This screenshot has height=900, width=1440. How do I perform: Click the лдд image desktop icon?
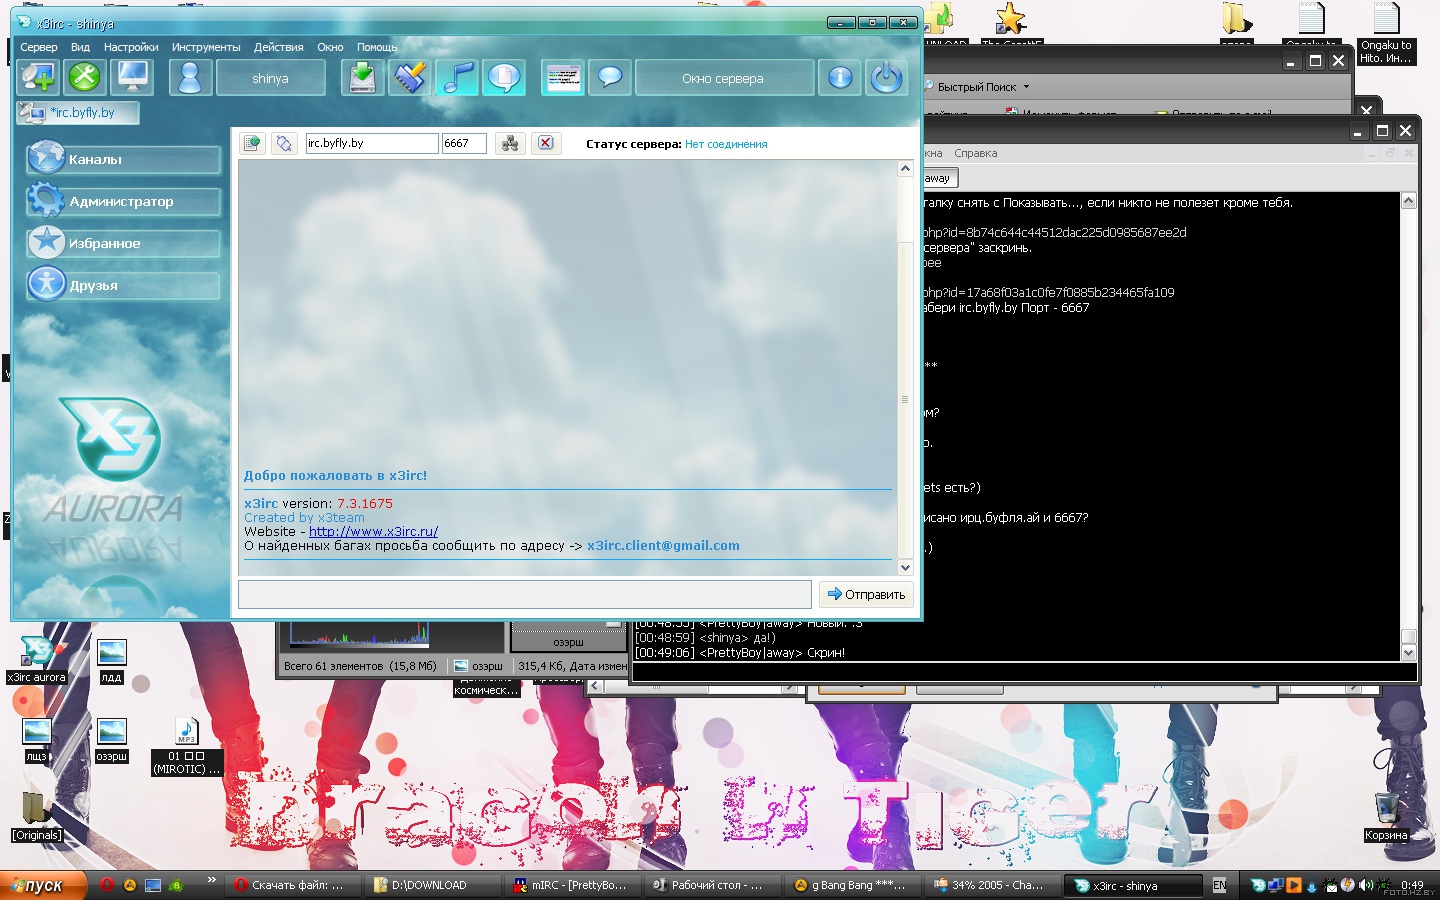click(x=111, y=661)
